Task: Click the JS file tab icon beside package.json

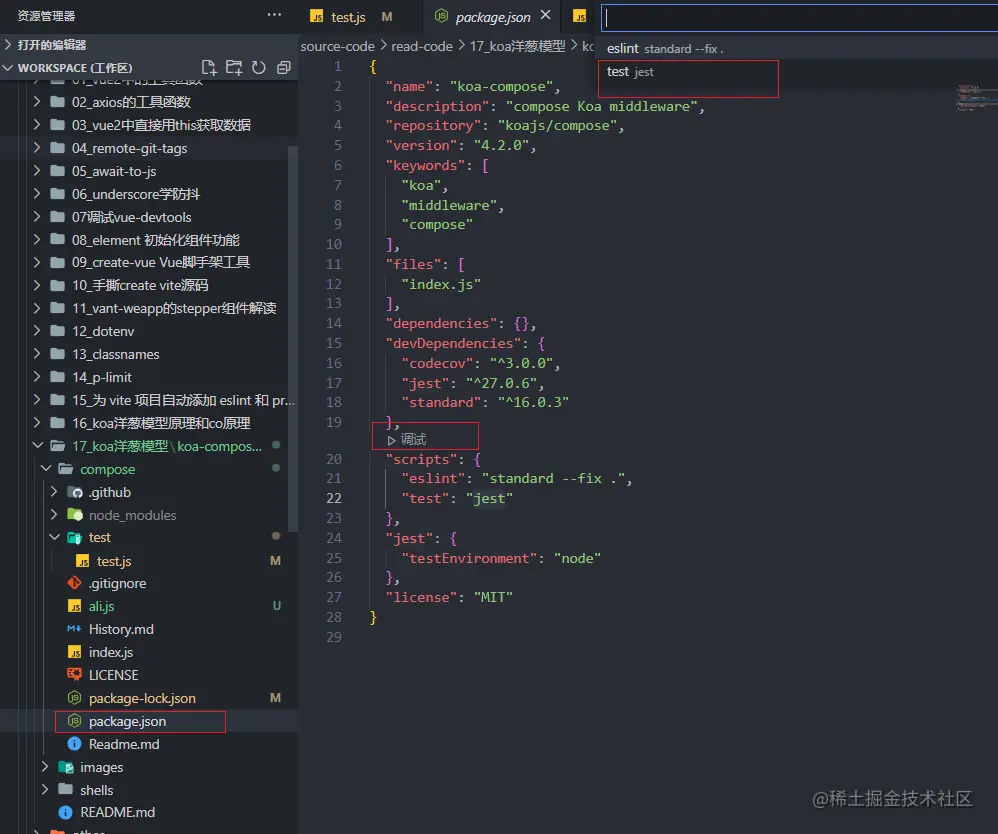Action: [579, 17]
